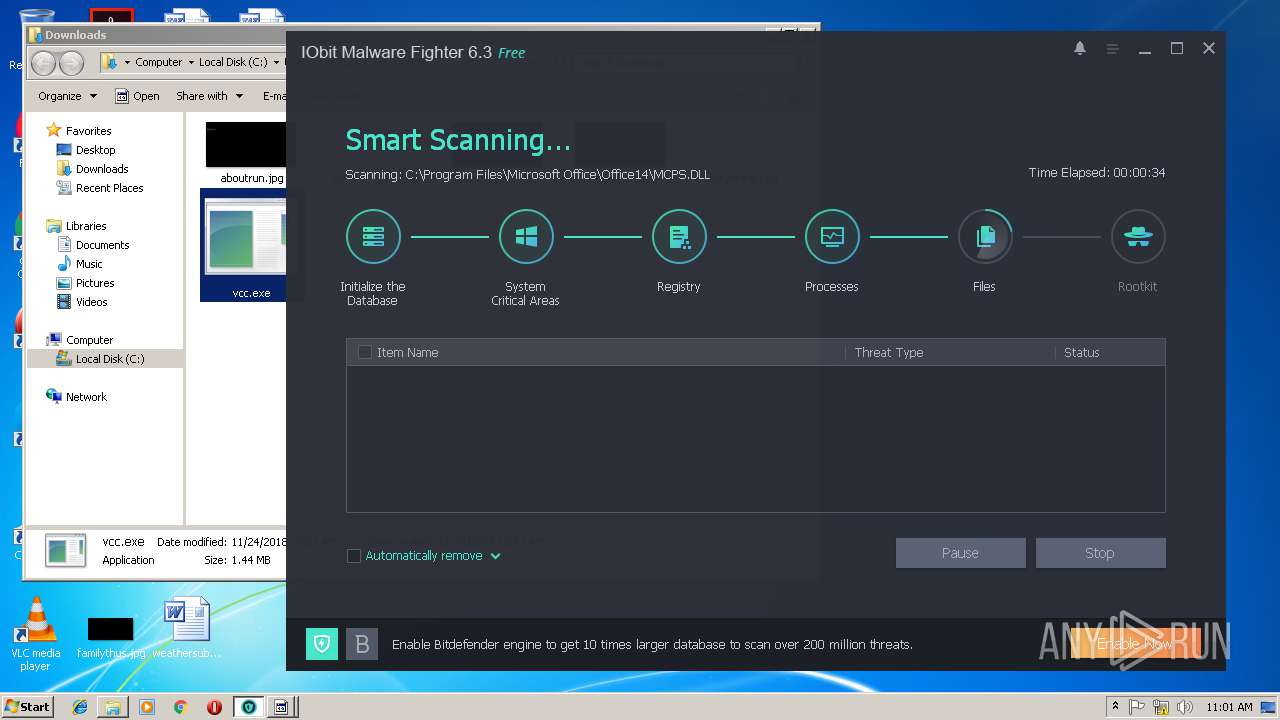This screenshot has height=720, width=1280.
Task: Click the network tray icon
Action: click(x=1162, y=707)
